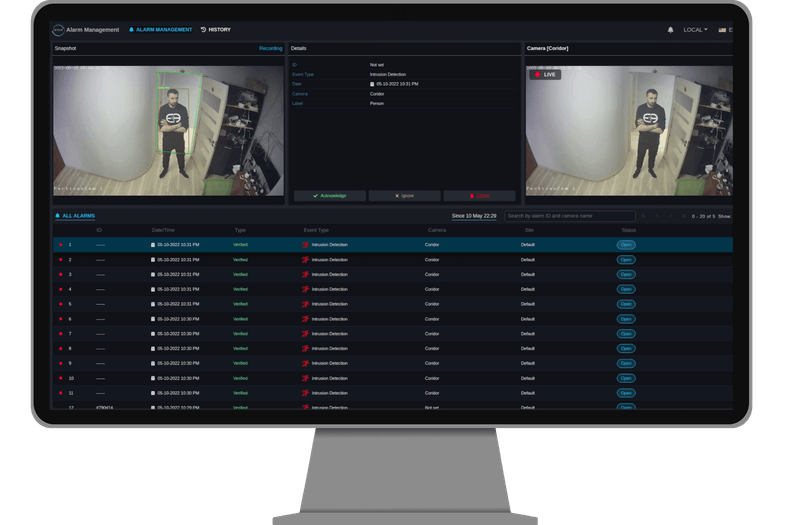Image resolution: width=812 pixels, height=525 pixels.
Task: Click the Intrusion Detection value in Details
Action: click(388, 75)
